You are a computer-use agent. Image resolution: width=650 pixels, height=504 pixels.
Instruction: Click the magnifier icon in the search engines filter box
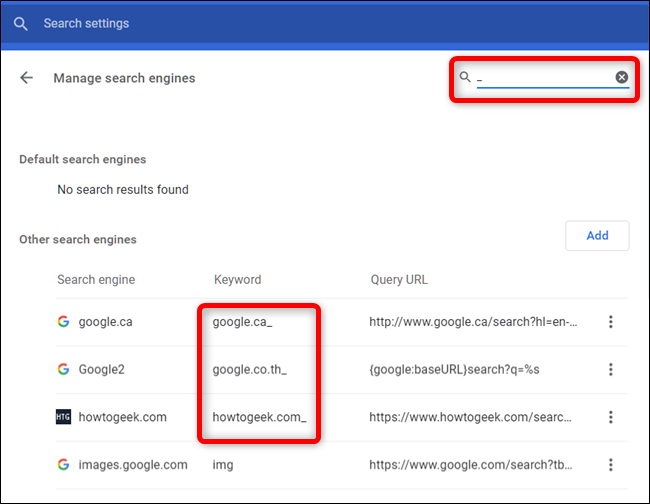[465, 77]
